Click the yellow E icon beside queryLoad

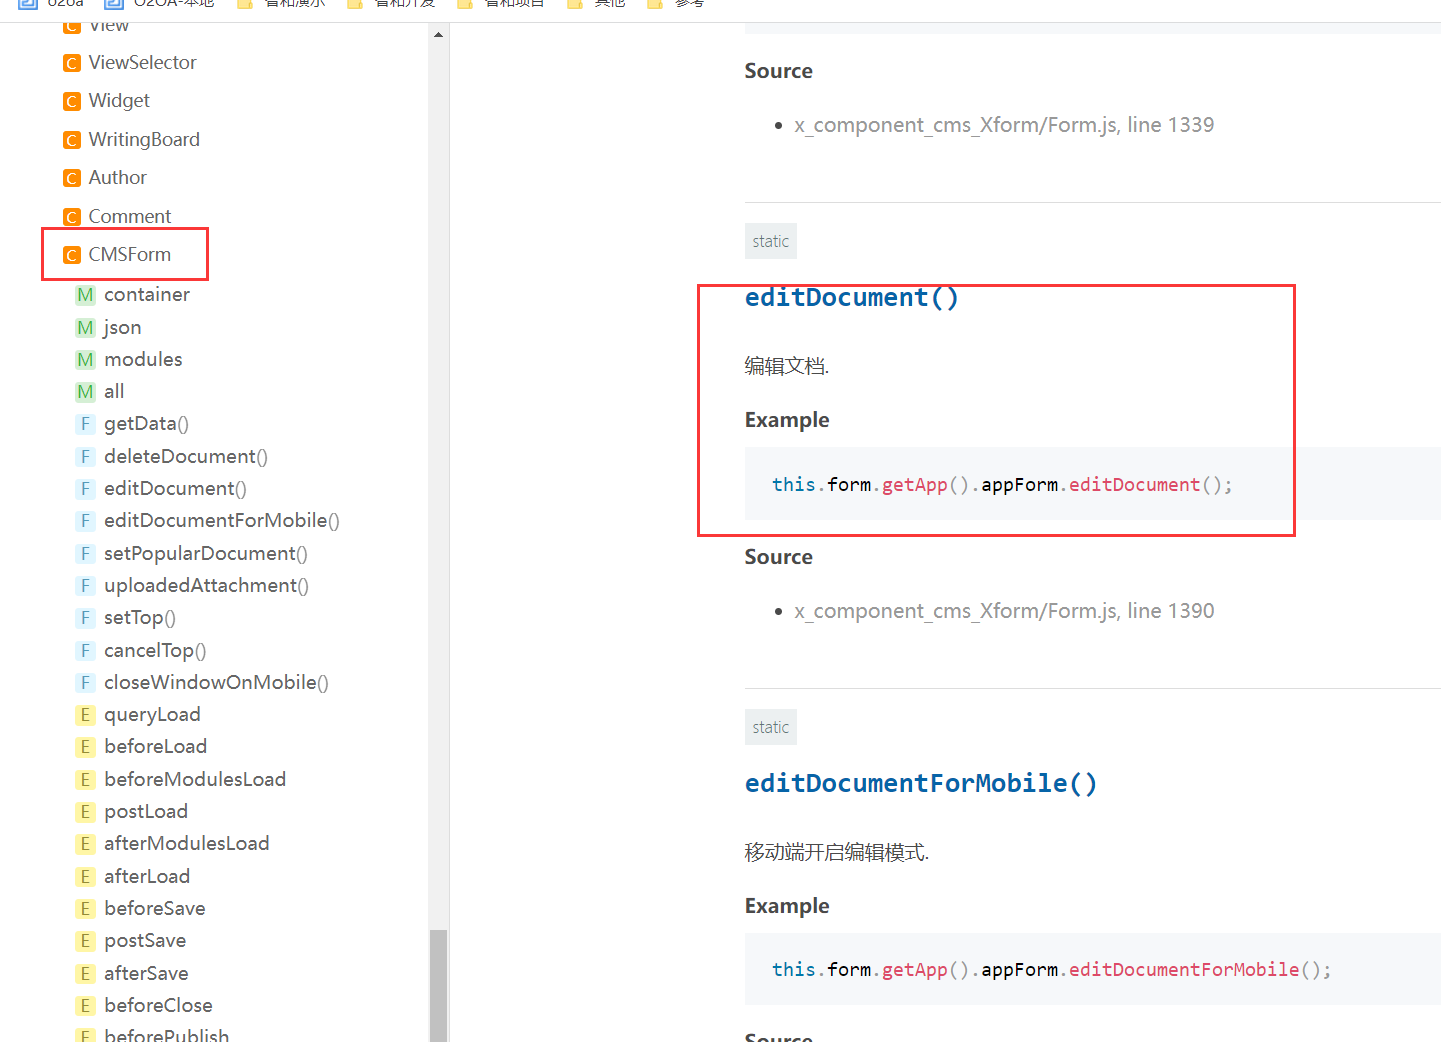86,715
